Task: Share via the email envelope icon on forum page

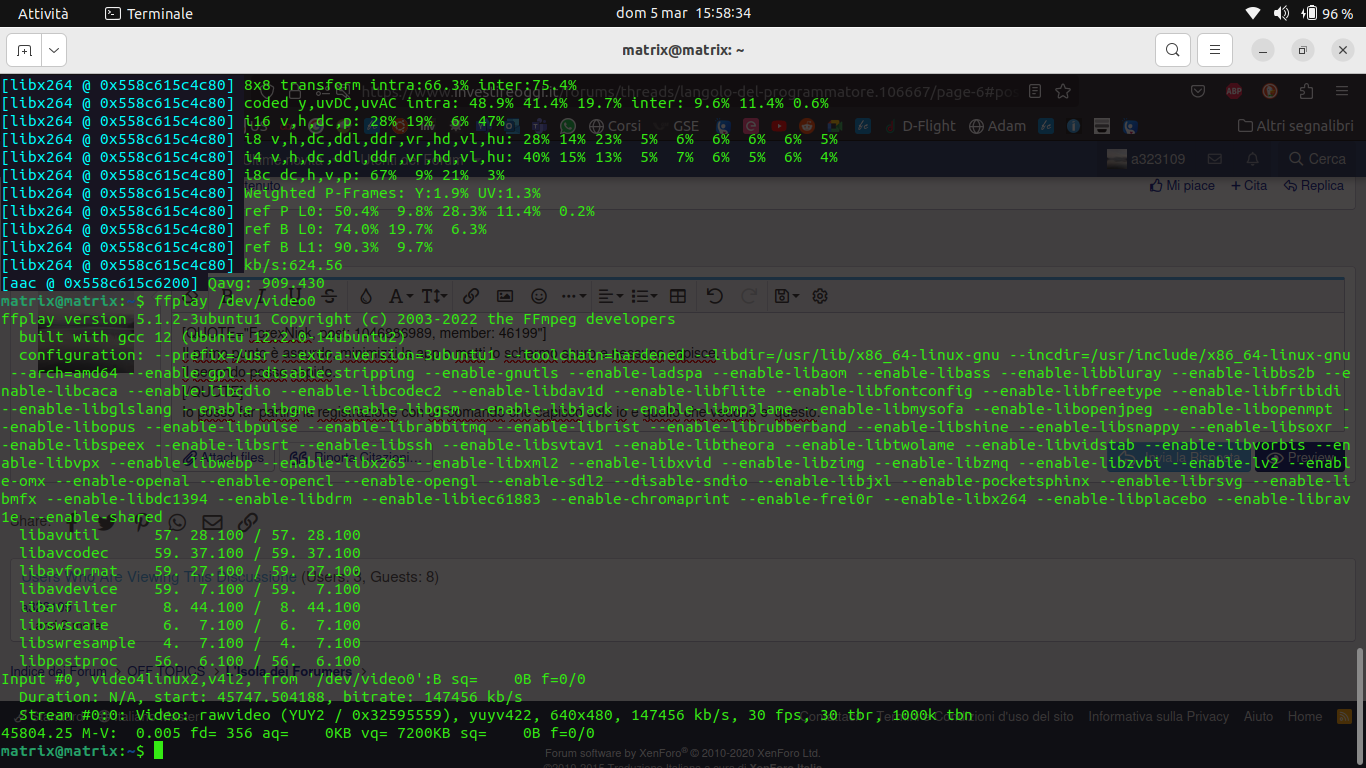Action: [x=212, y=522]
